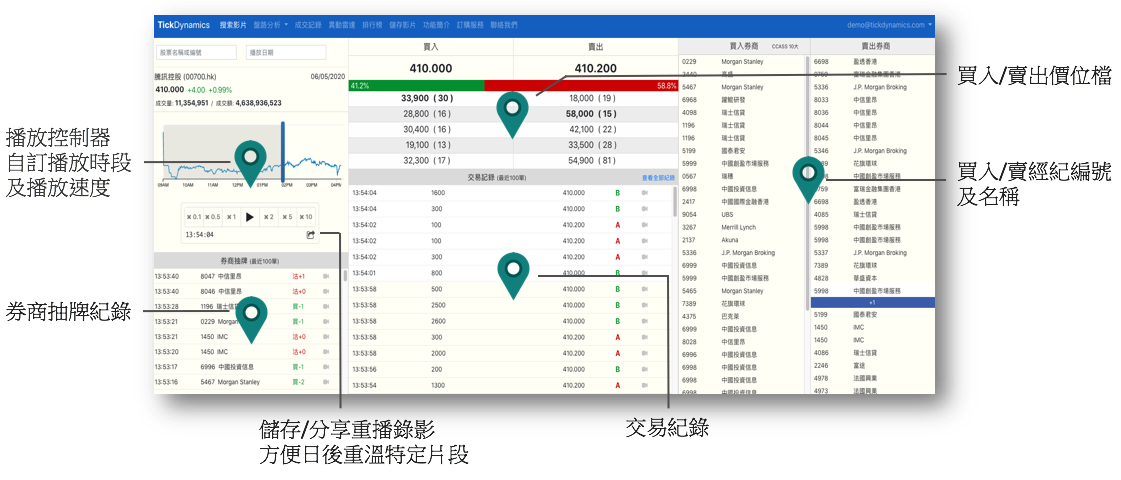
Task: Open the 排行榜 page
Action: [372, 24]
